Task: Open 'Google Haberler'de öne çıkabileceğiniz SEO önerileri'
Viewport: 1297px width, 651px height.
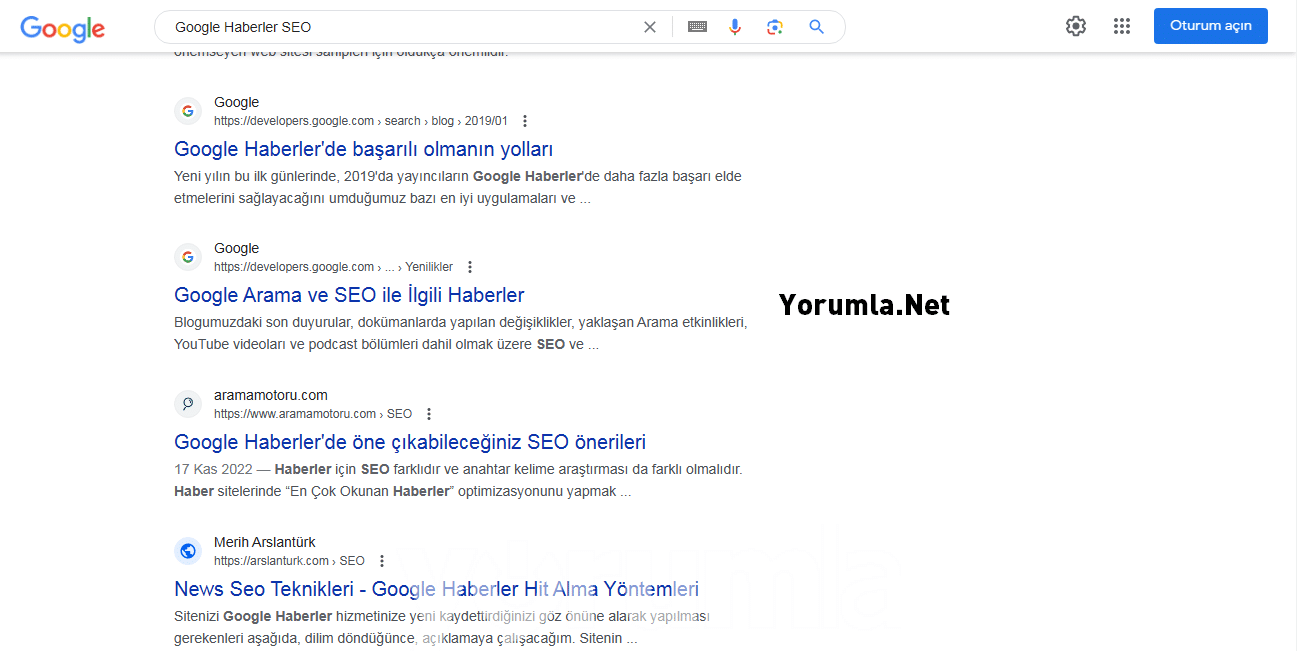Action: [x=410, y=442]
